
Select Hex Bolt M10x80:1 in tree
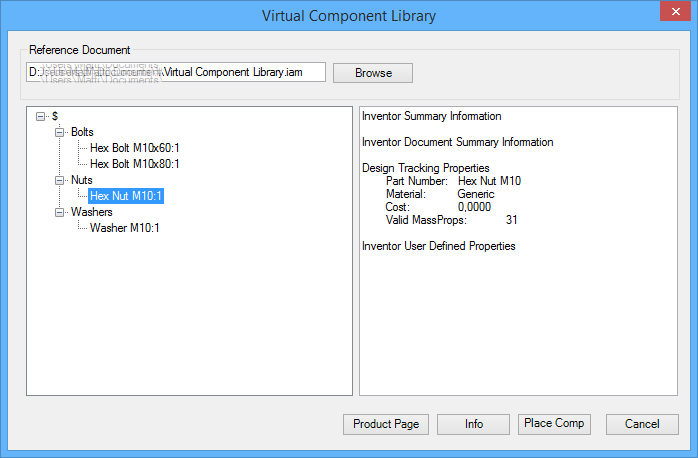pyautogui.click(x=134, y=164)
